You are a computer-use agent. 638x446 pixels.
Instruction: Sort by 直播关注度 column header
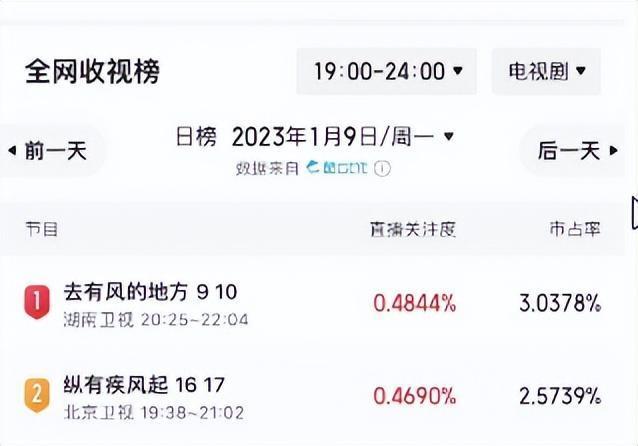413,229
